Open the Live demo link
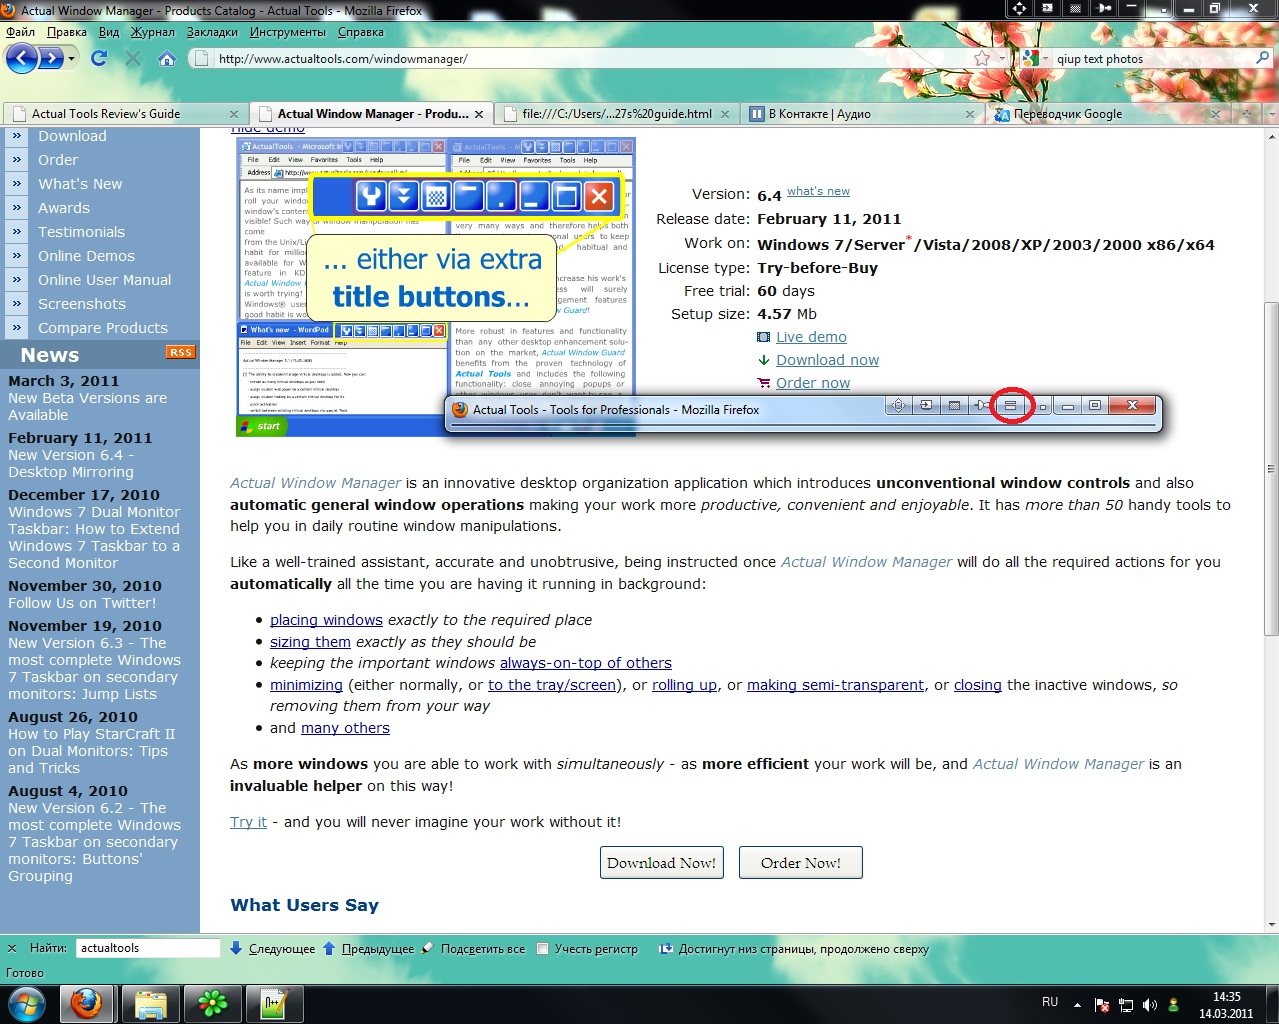 (x=811, y=337)
